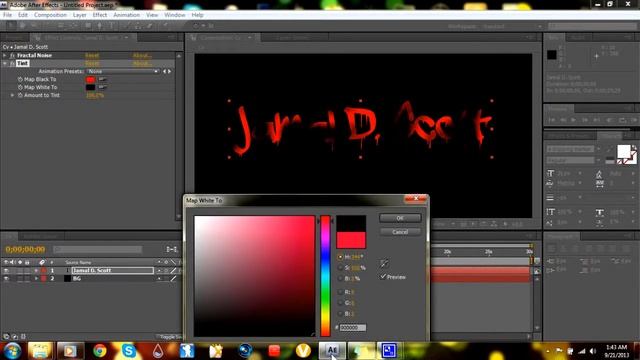The width and height of the screenshot is (640, 360).
Task: Click the saturation-brightness color field
Action: [254, 276]
